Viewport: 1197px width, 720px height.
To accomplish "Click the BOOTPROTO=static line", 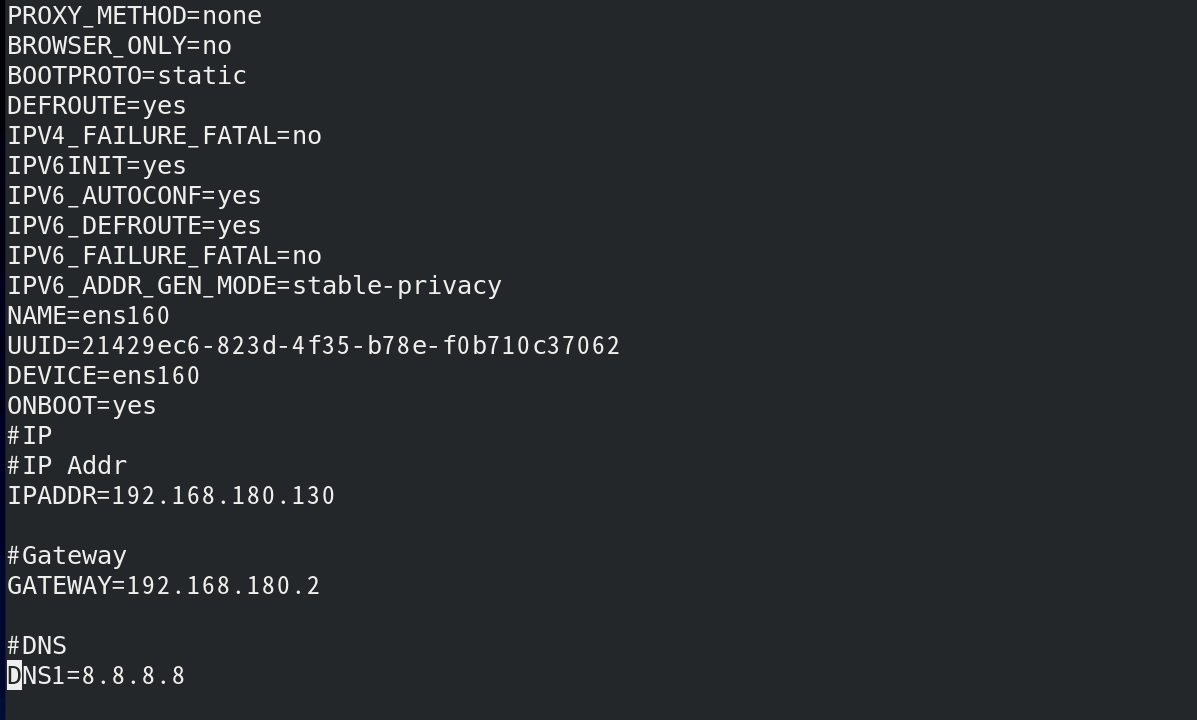I will coord(127,76).
